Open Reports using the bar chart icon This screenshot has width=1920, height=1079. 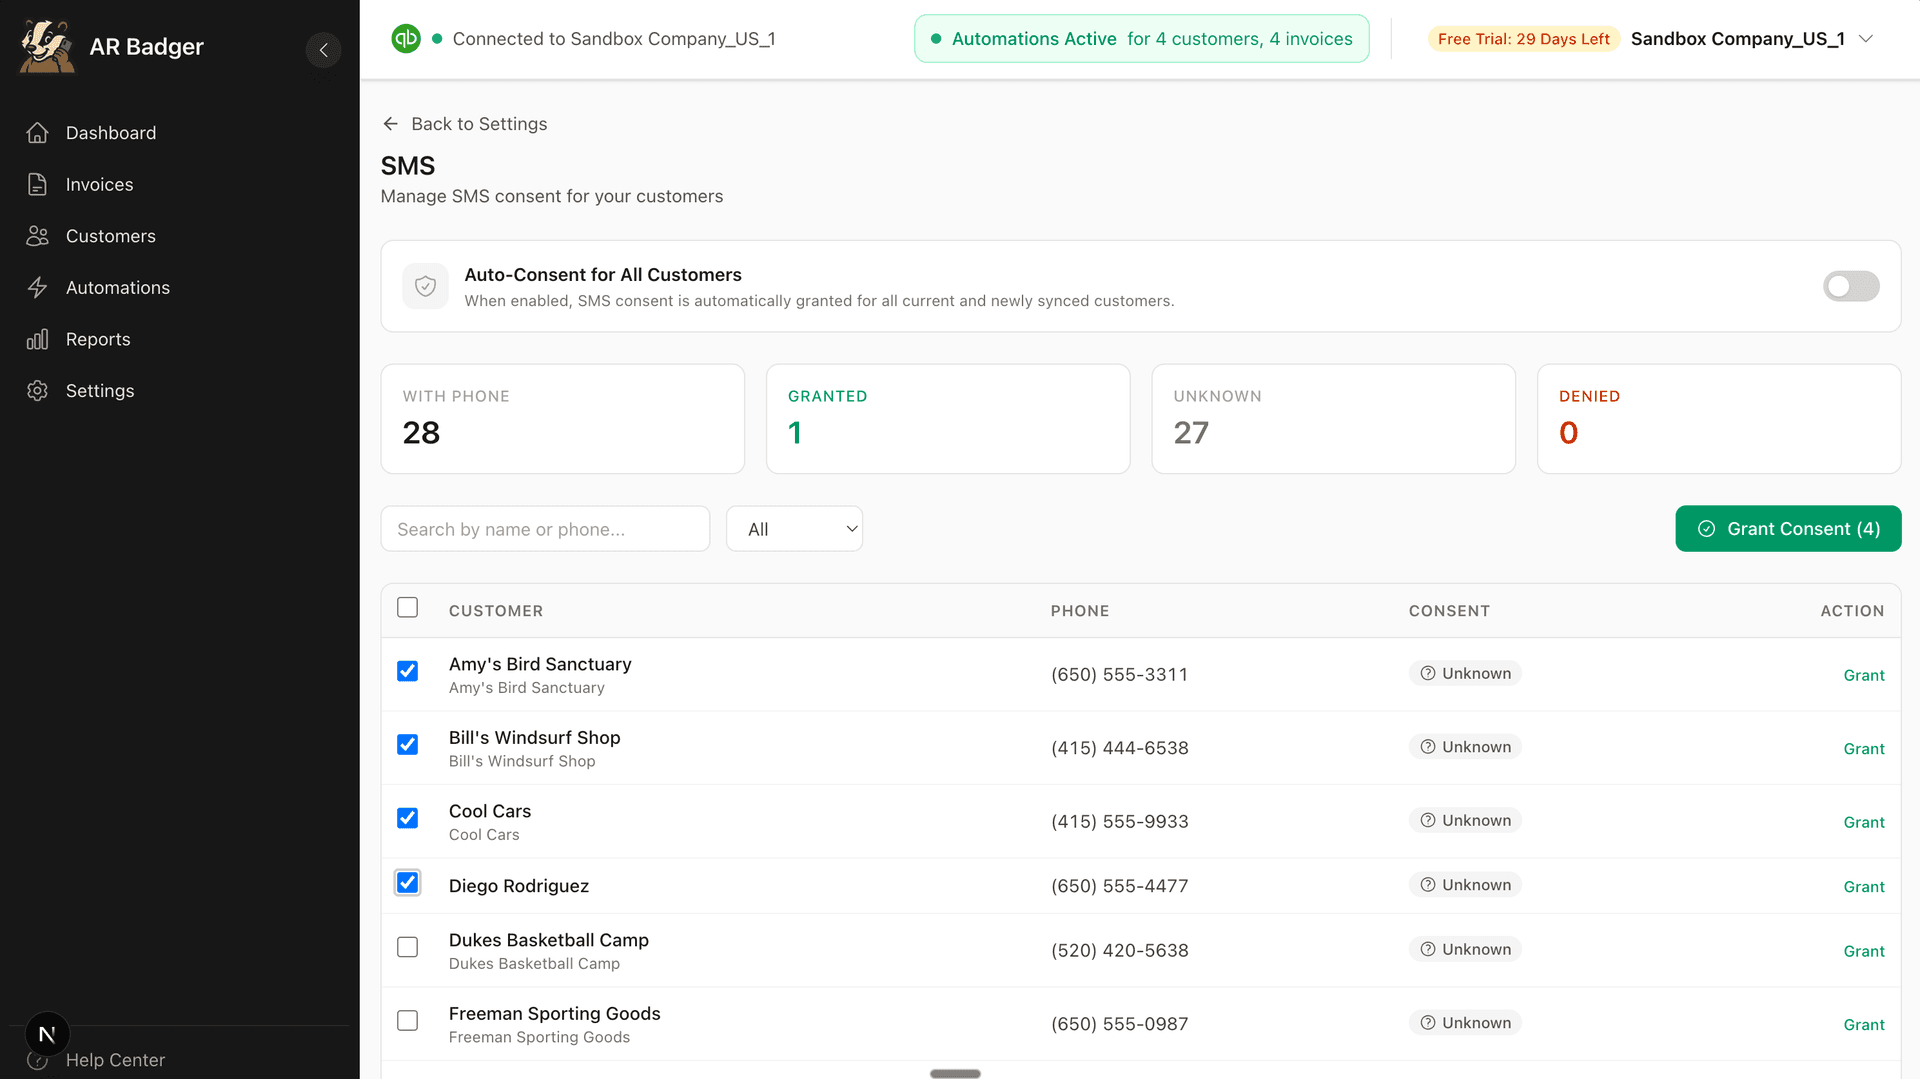[37, 339]
